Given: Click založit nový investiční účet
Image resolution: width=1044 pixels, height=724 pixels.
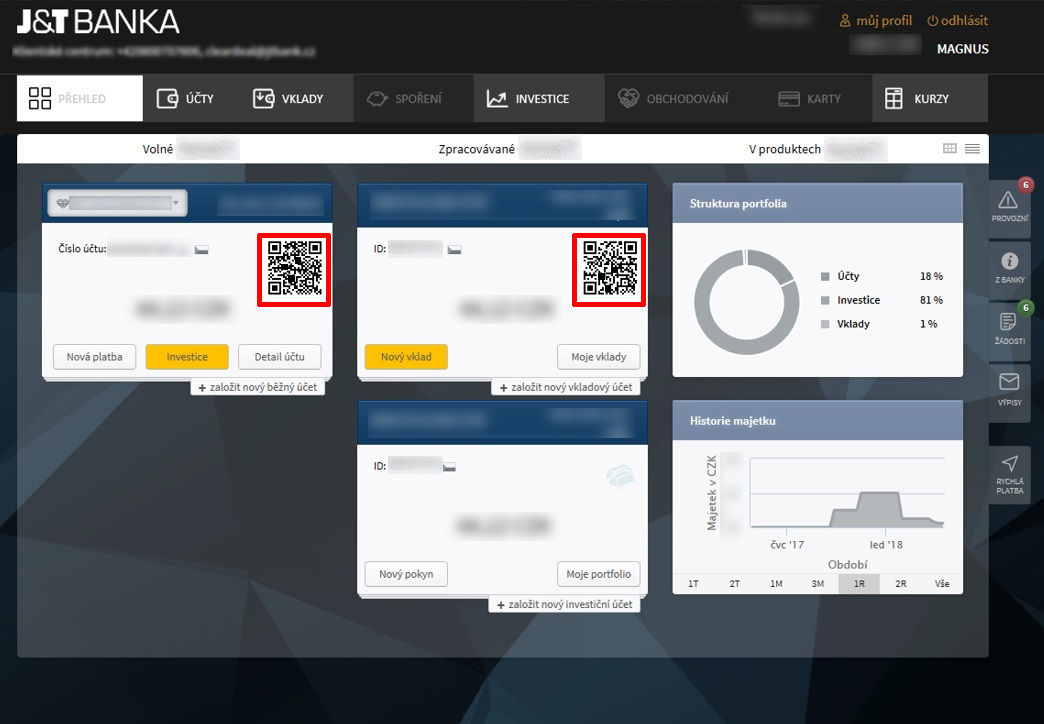Looking at the screenshot, I should [x=565, y=604].
